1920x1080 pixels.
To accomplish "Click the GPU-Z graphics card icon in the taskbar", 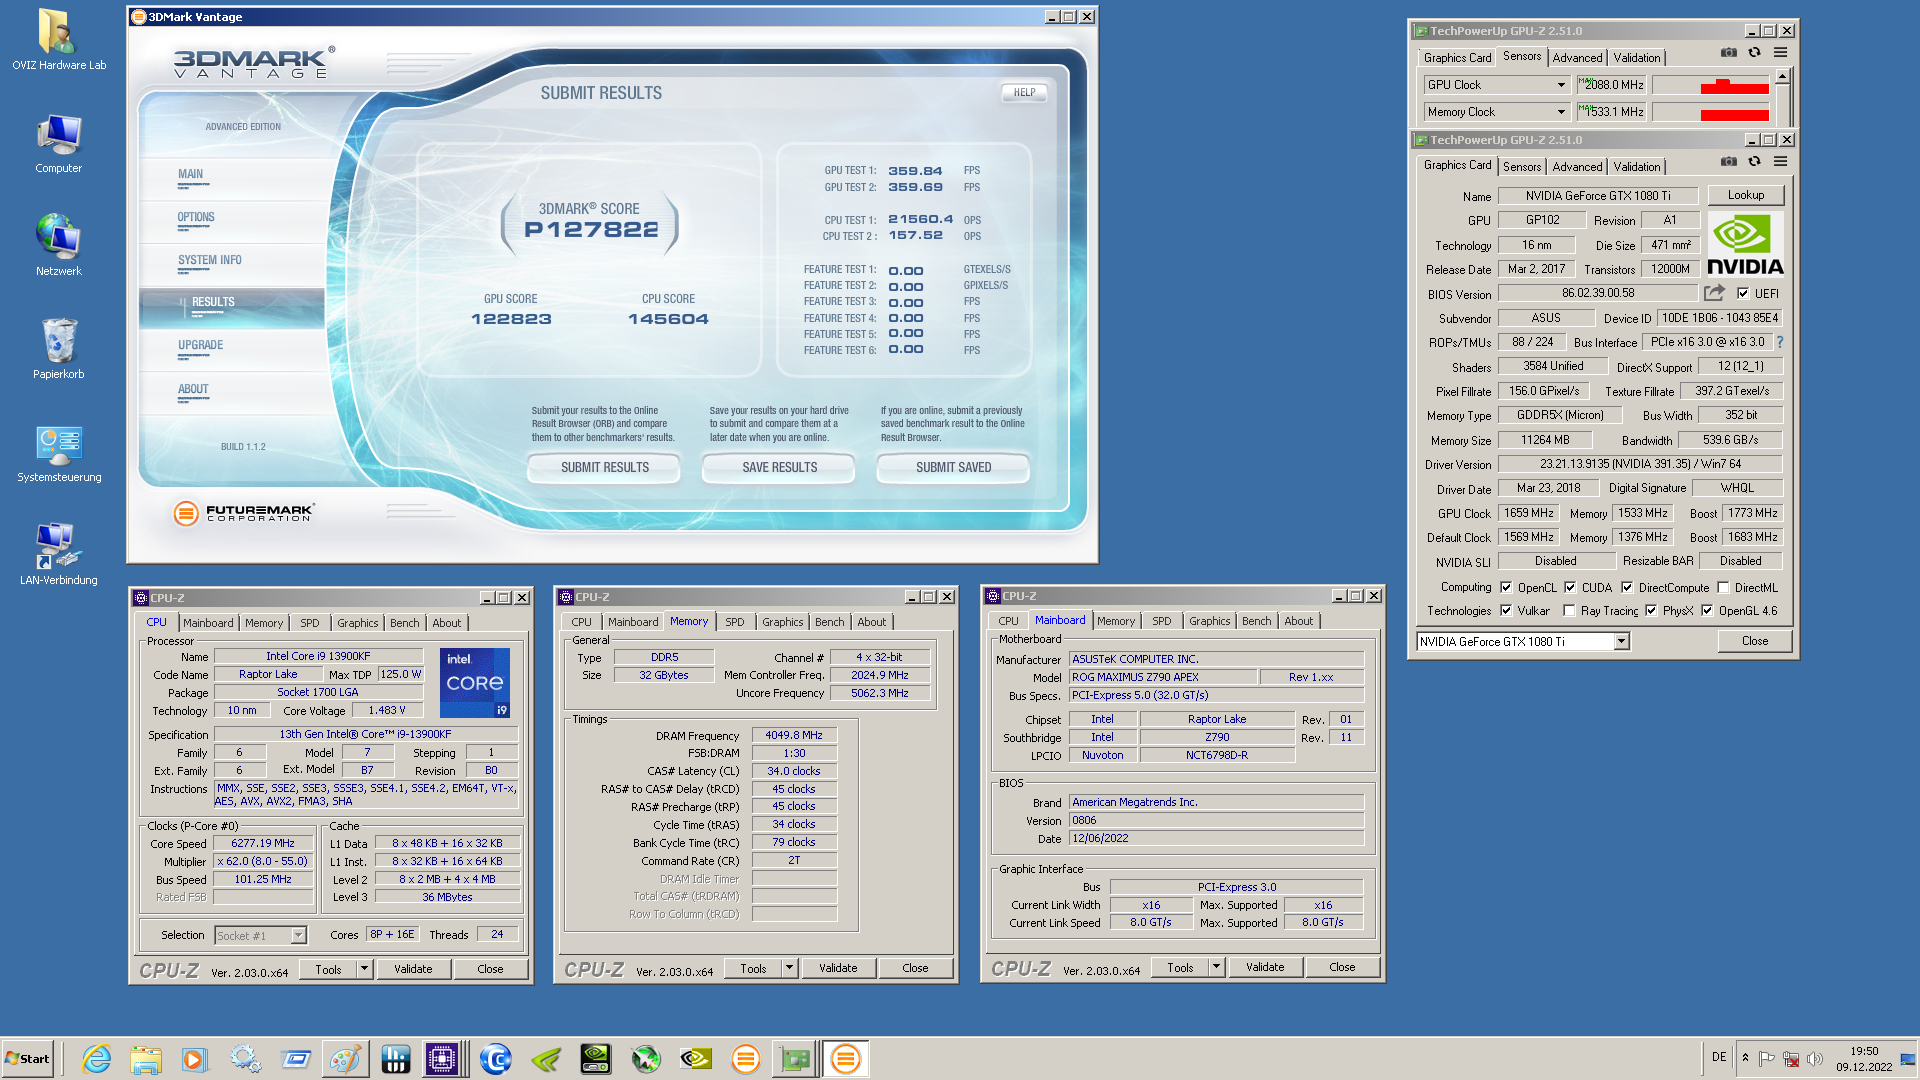I will point(795,1059).
